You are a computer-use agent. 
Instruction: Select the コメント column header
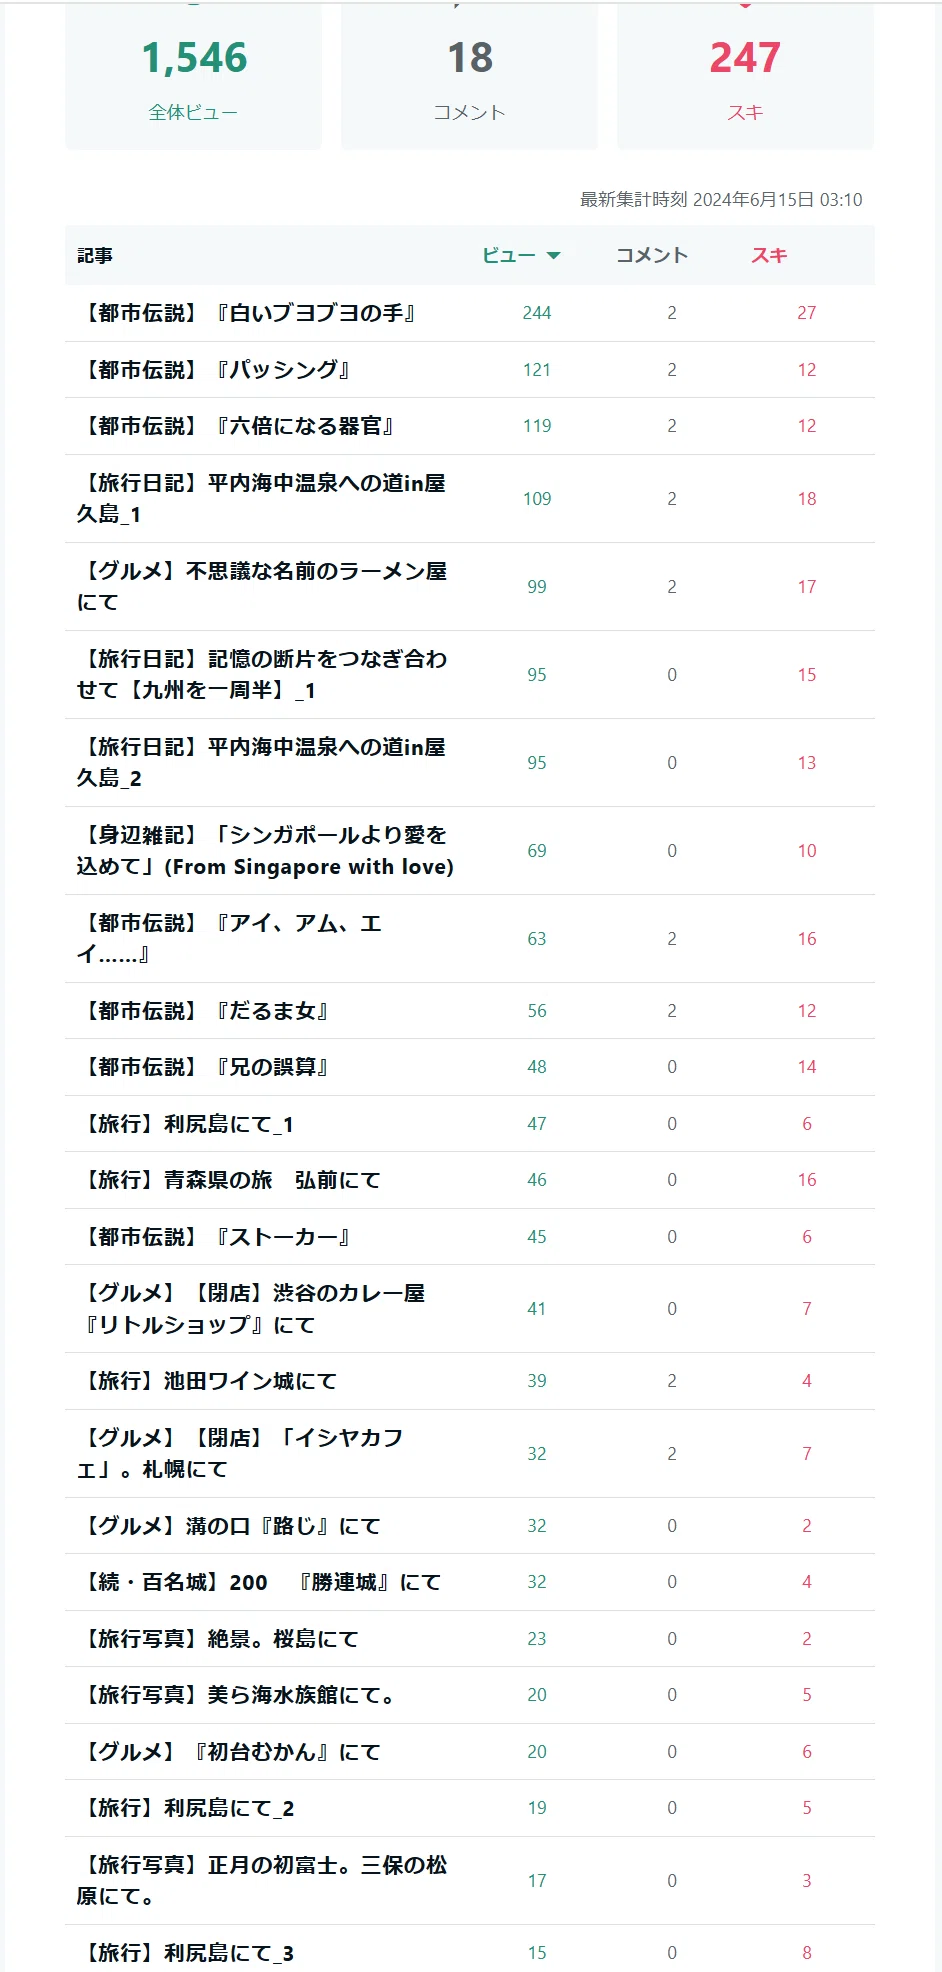[652, 256]
